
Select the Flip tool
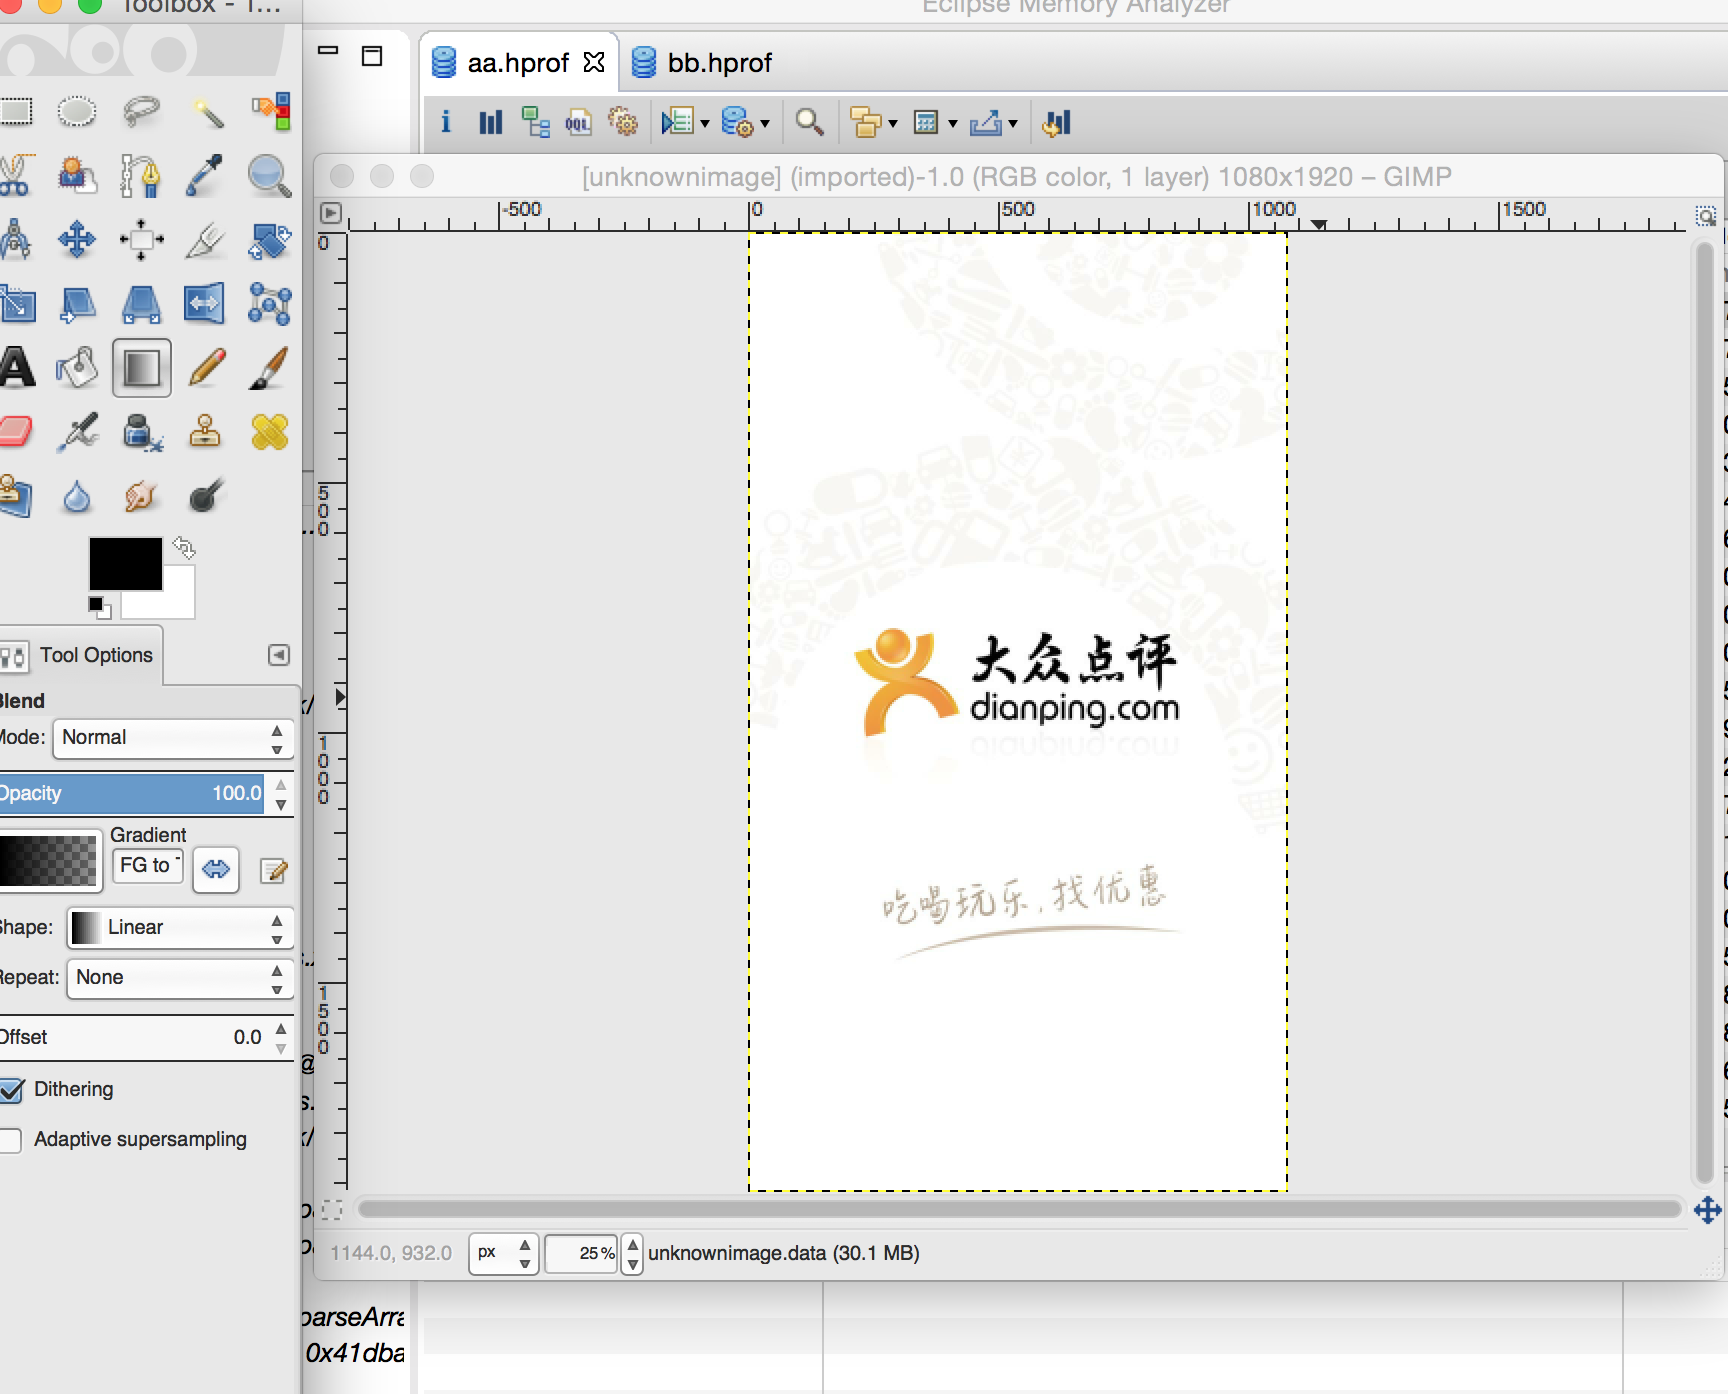205,304
